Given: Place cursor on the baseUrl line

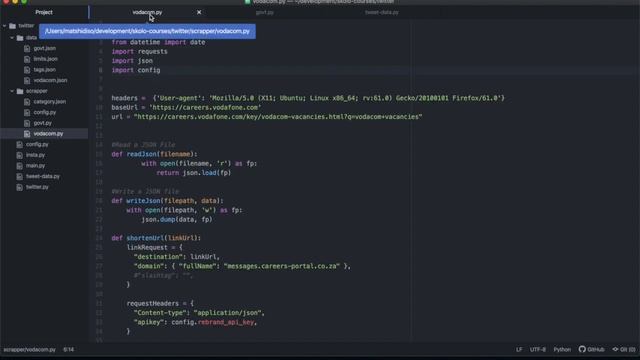Looking at the screenshot, I should 186,108.
